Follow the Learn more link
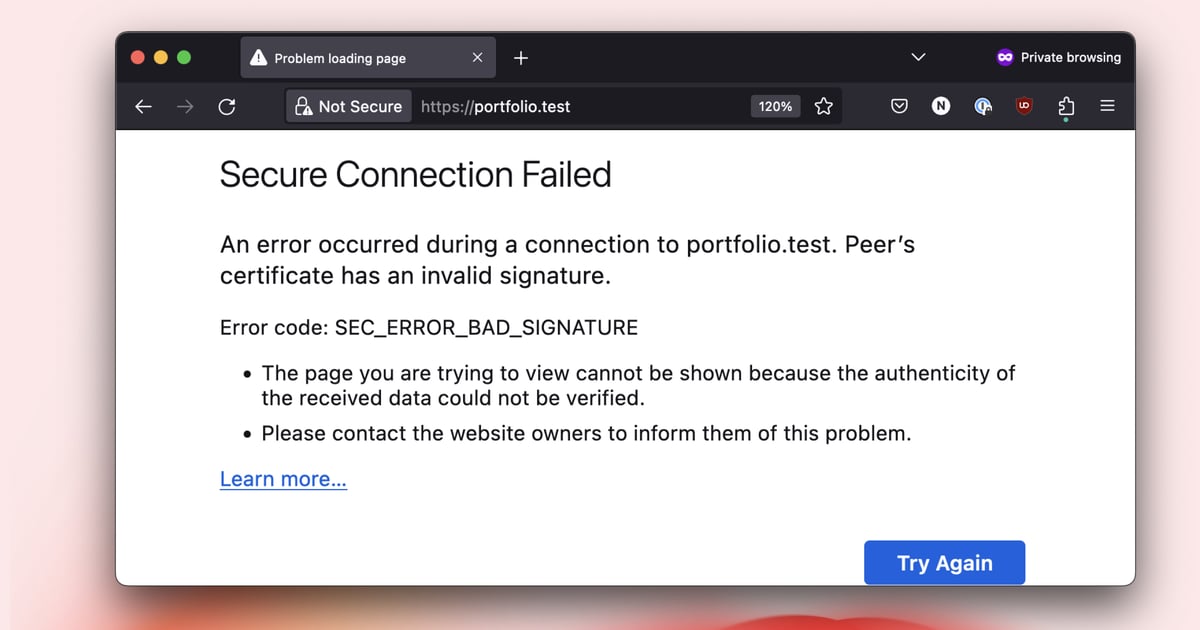The width and height of the screenshot is (1200, 630). coord(283,479)
